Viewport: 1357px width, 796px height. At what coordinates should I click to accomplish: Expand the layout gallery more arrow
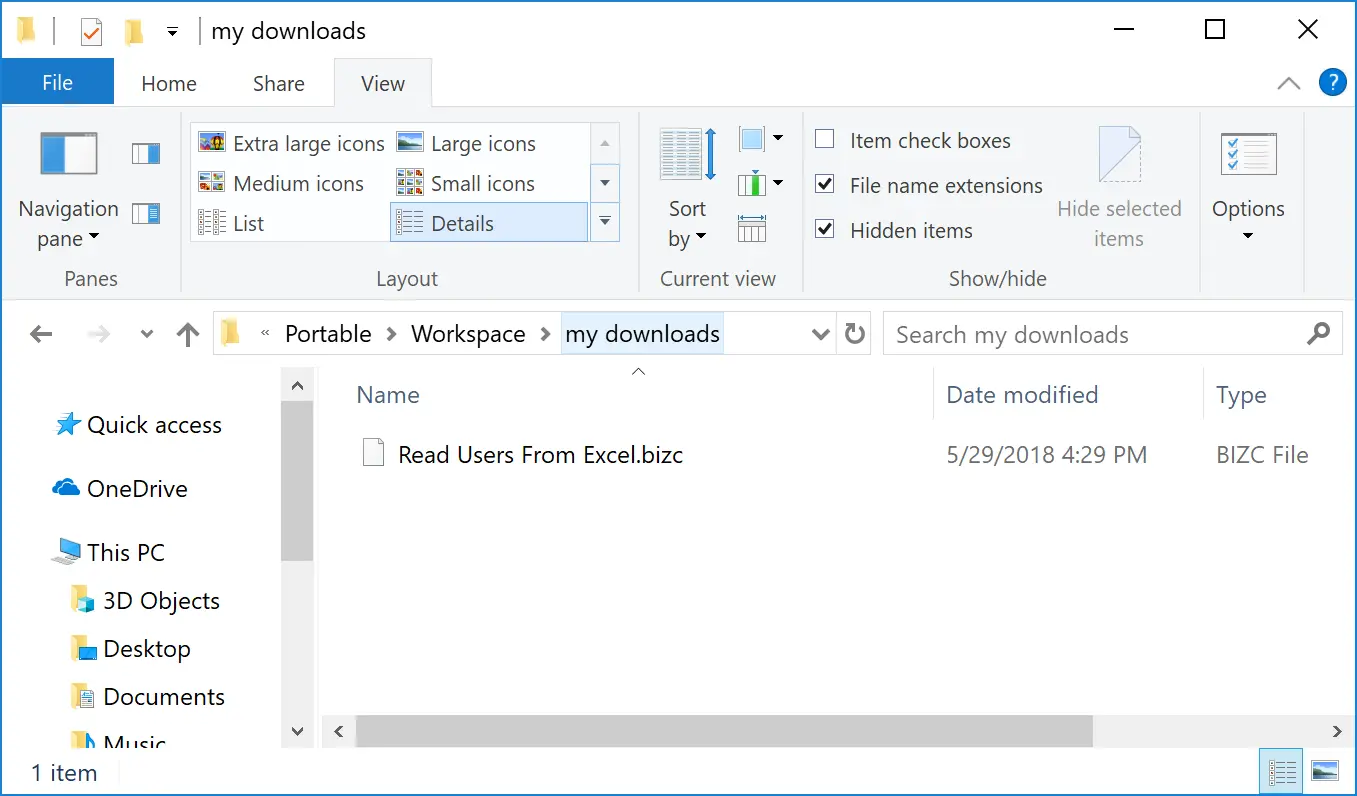pyautogui.click(x=604, y=222)
